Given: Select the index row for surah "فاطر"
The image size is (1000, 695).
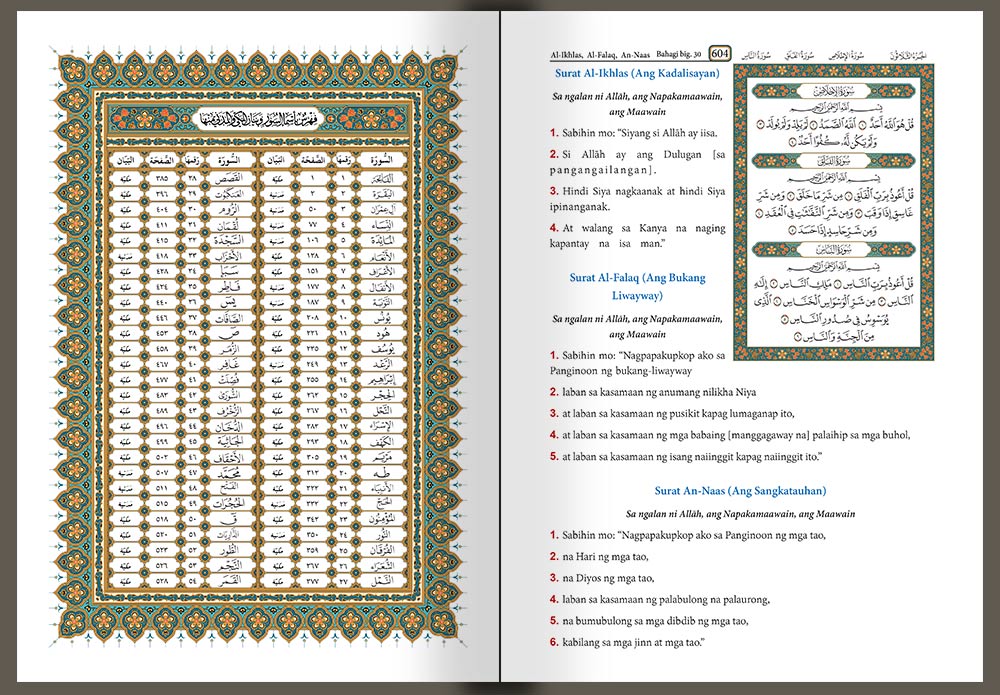Looking at the screenshot, I should [184, 287].
